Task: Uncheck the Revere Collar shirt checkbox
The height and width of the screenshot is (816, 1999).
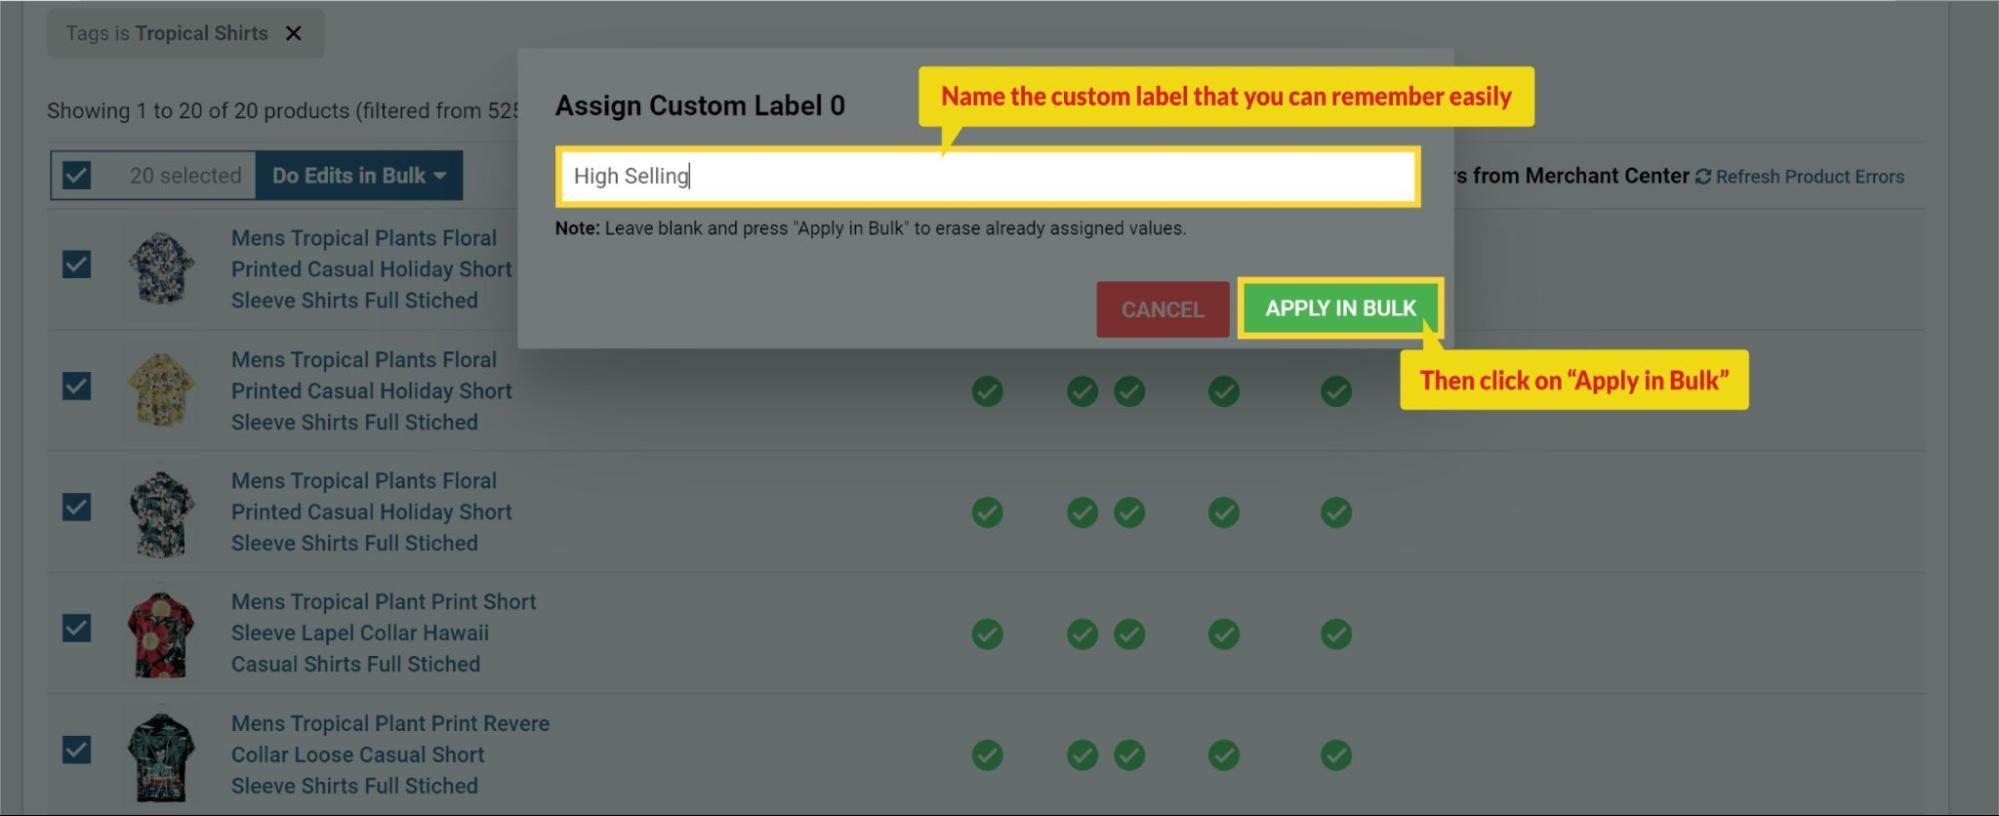Action: coord(77,750)
